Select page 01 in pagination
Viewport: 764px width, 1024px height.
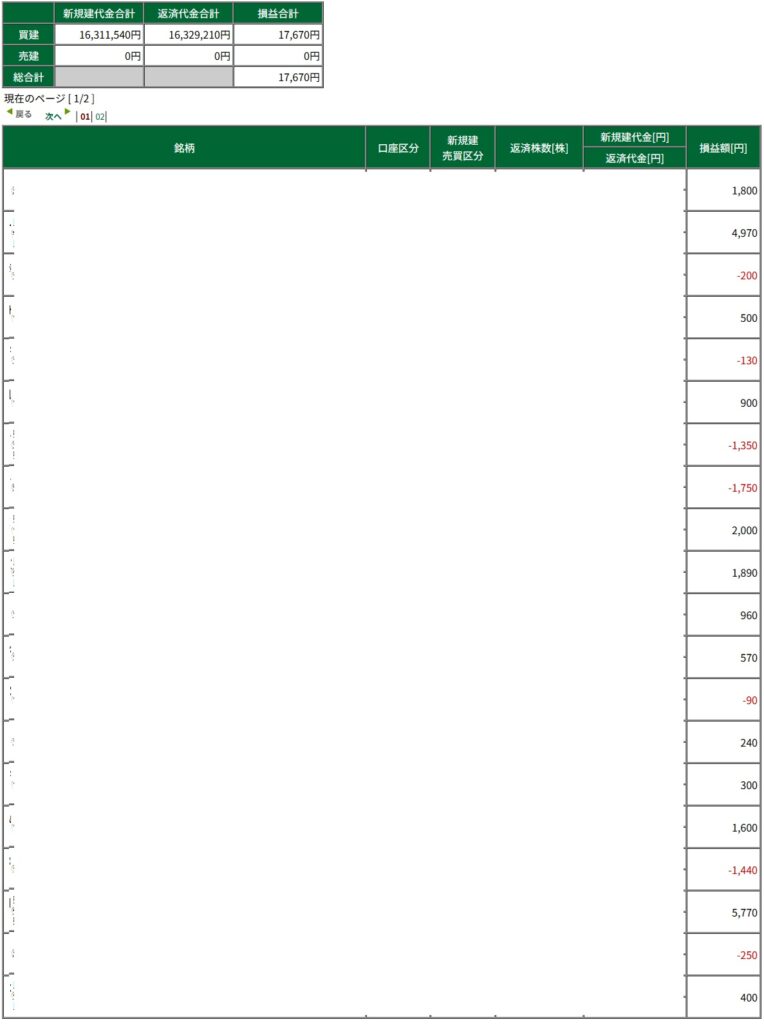pyautogui.click(x=85, y=116)
